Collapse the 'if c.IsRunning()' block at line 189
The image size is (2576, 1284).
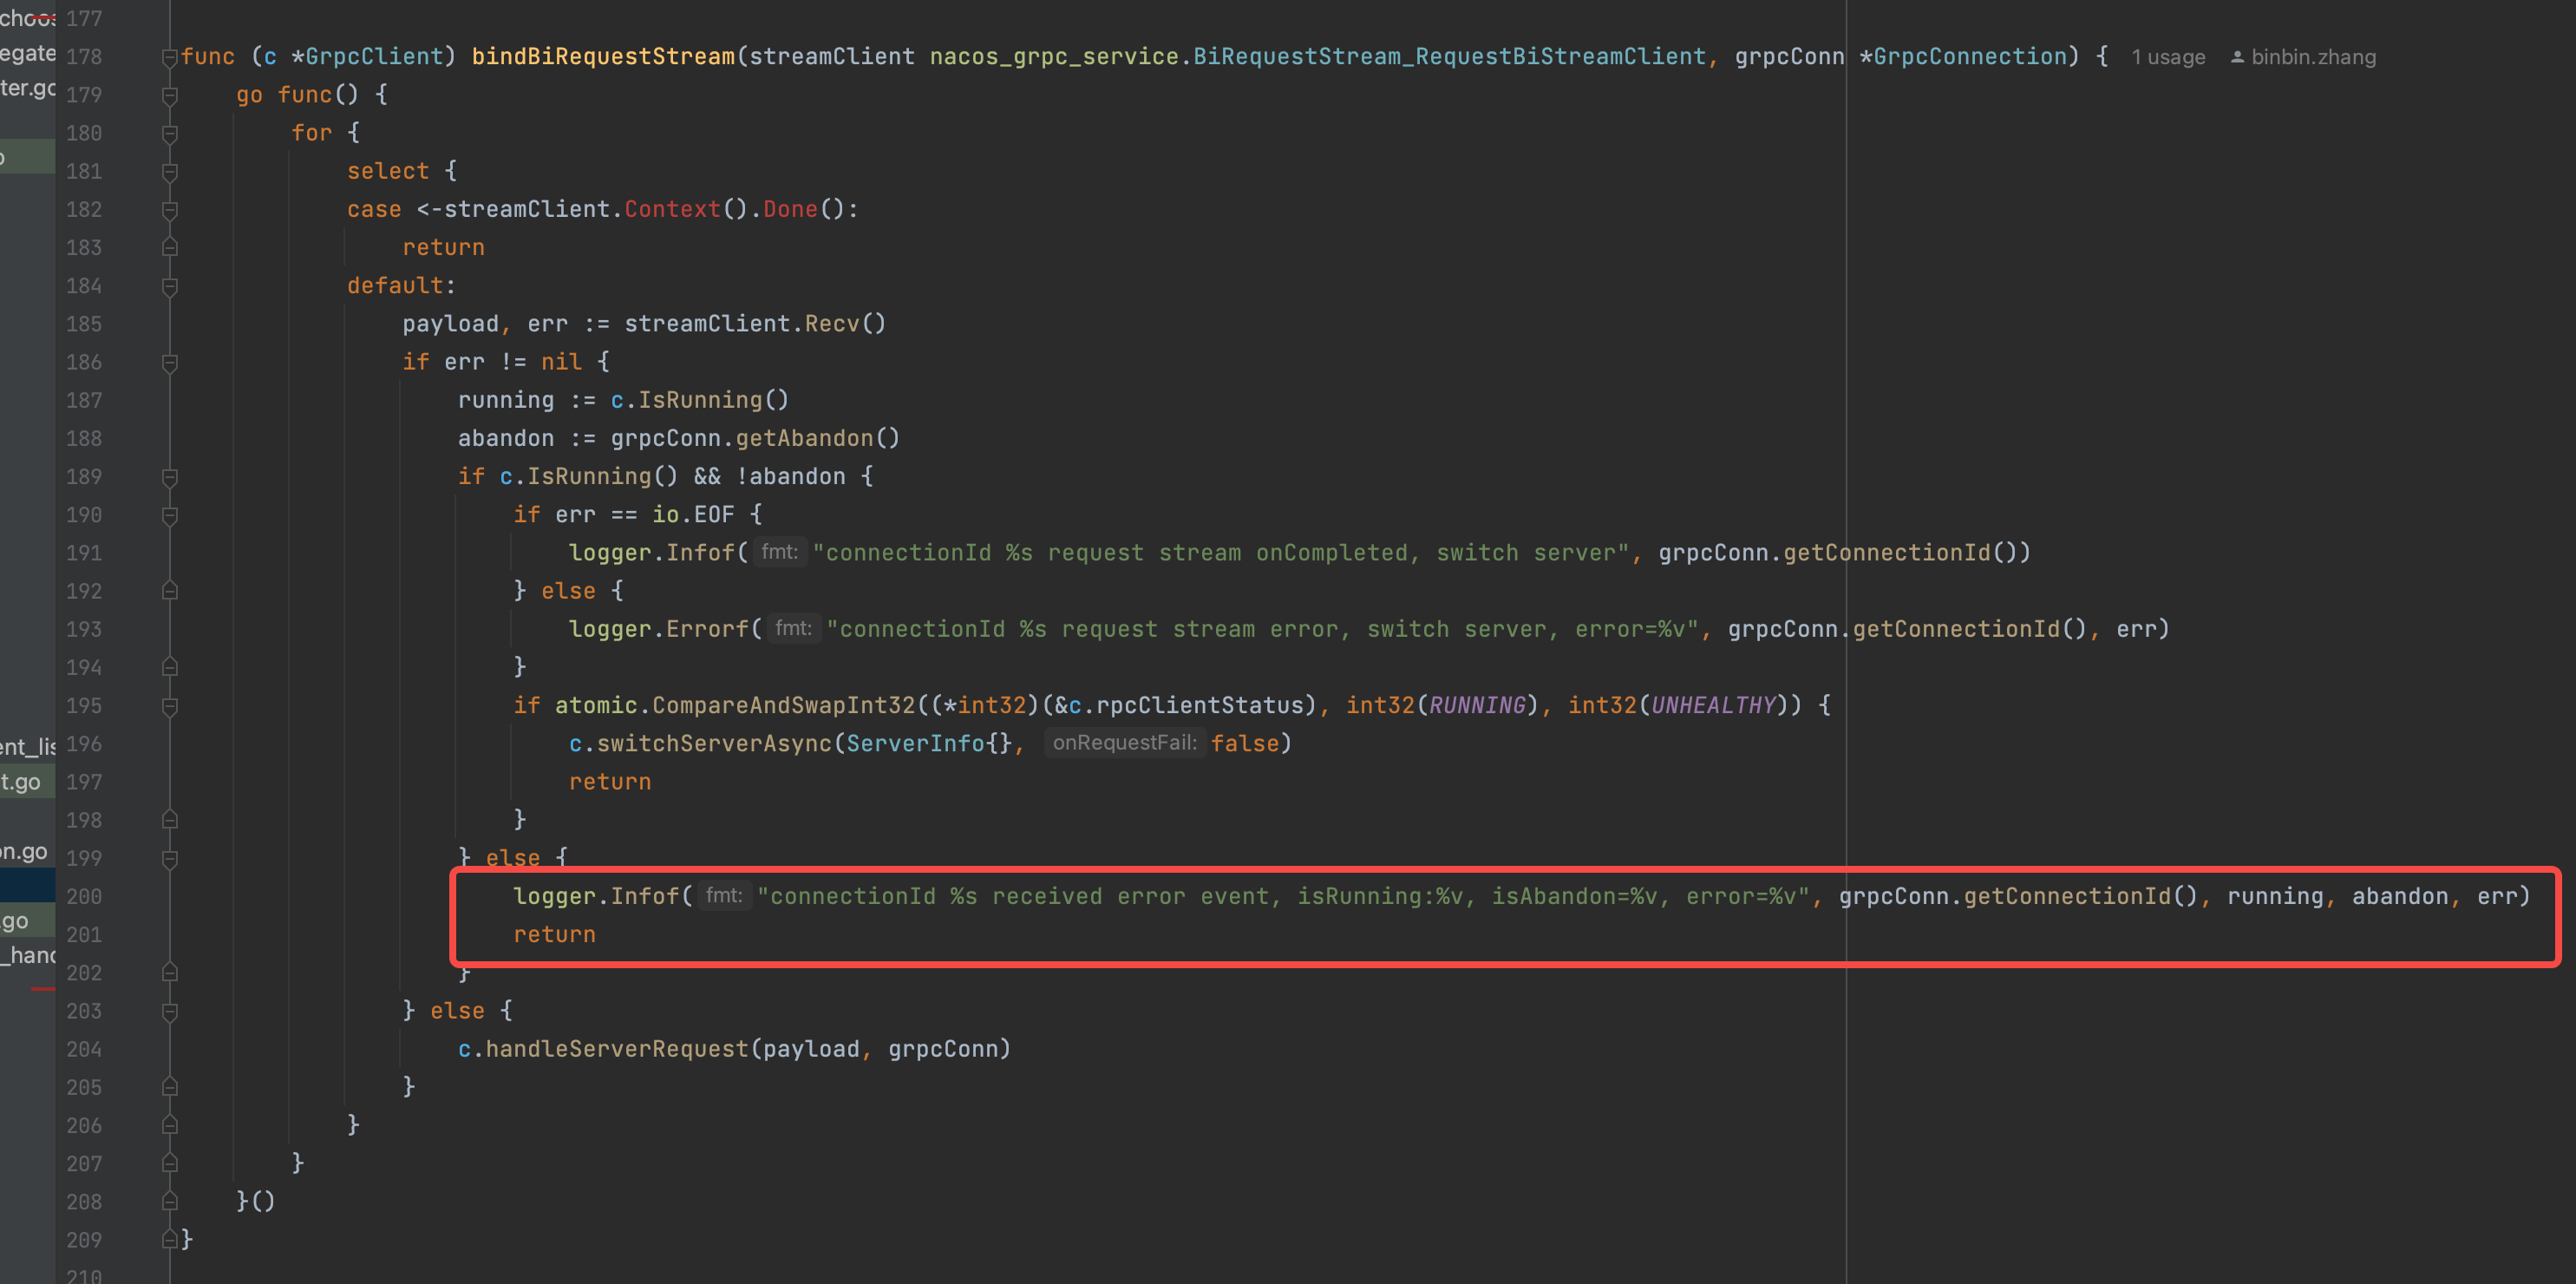tap(170, 478)
